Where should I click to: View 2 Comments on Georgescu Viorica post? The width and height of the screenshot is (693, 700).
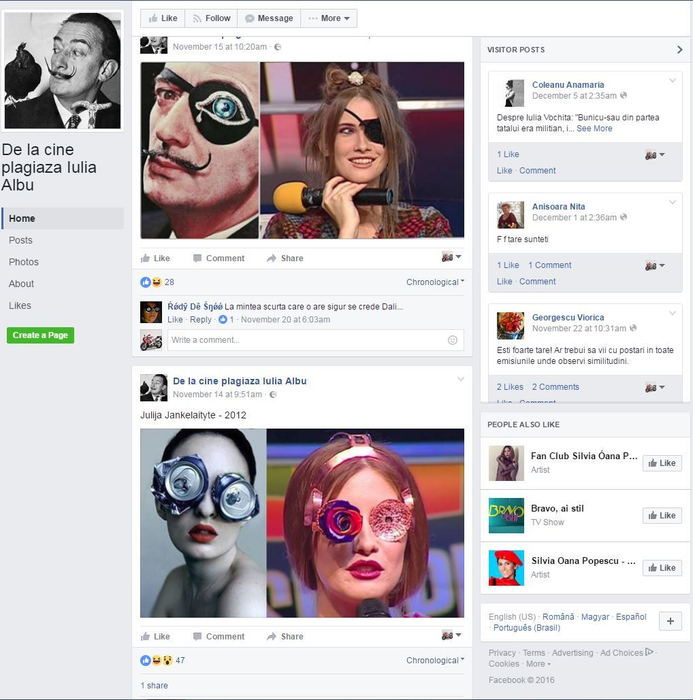(555, 387)
